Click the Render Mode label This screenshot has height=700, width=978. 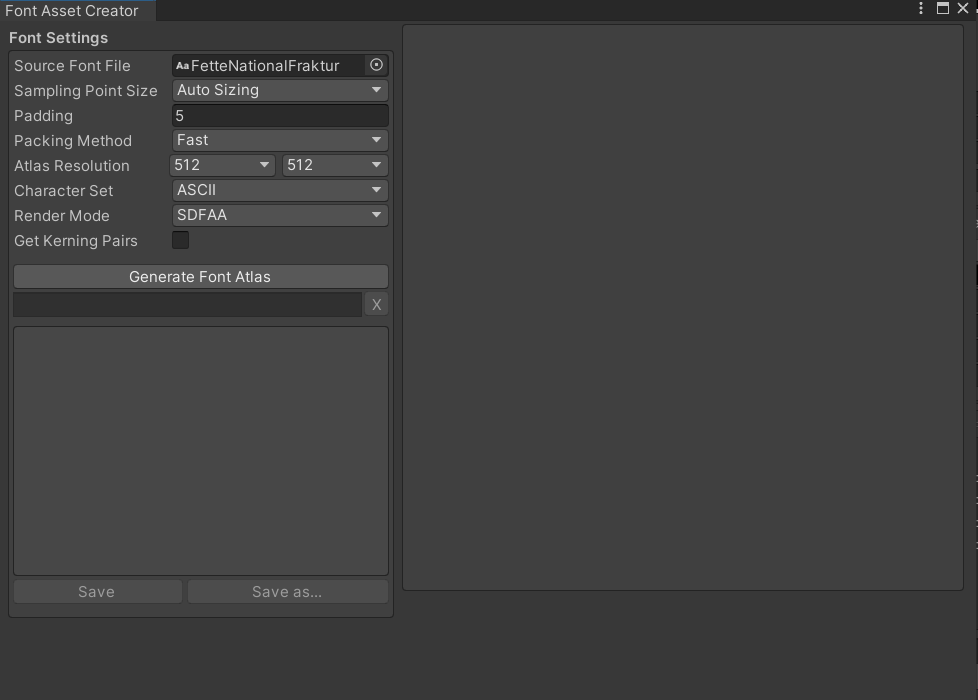[x=62, y=215]
